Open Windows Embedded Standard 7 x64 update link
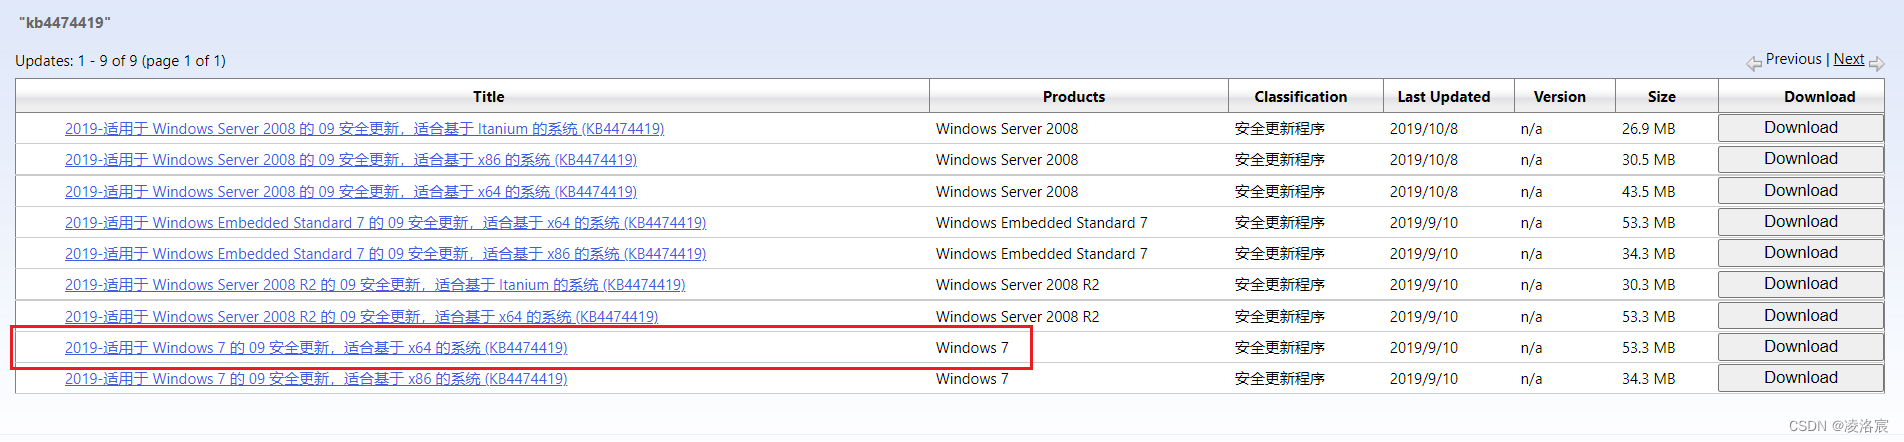 [385, 223]
